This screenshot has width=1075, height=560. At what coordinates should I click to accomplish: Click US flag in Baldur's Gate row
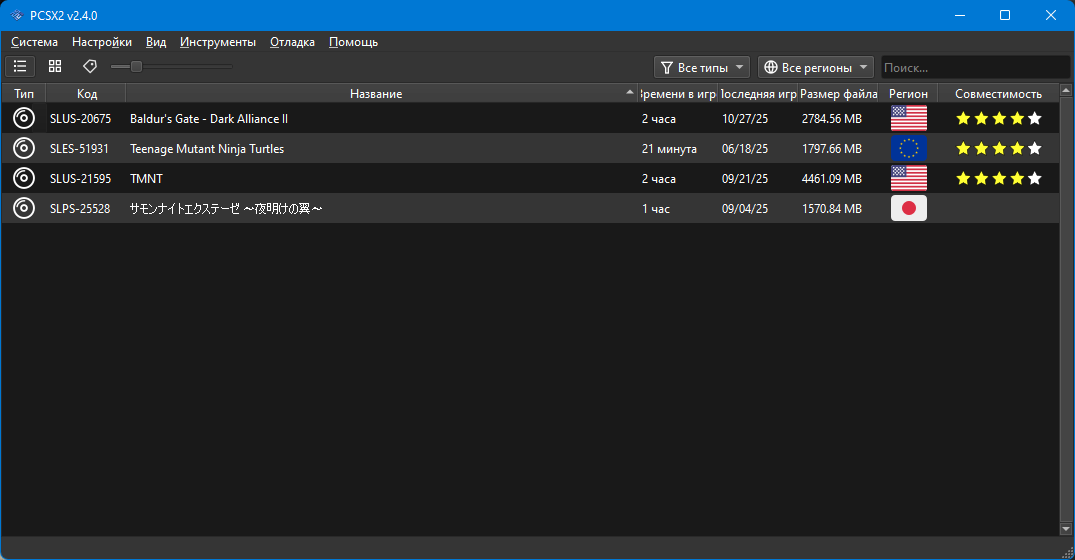click(908, 118)
